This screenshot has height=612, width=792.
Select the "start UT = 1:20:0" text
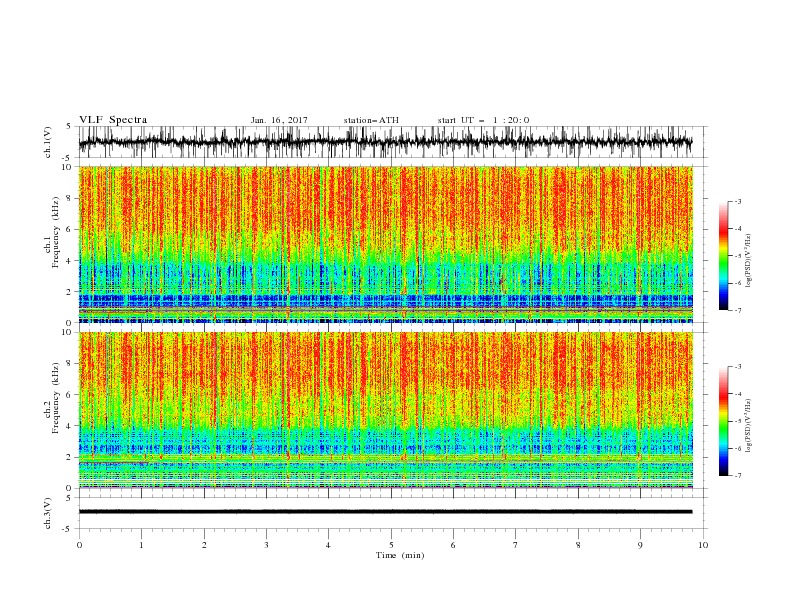pos(483,120)
